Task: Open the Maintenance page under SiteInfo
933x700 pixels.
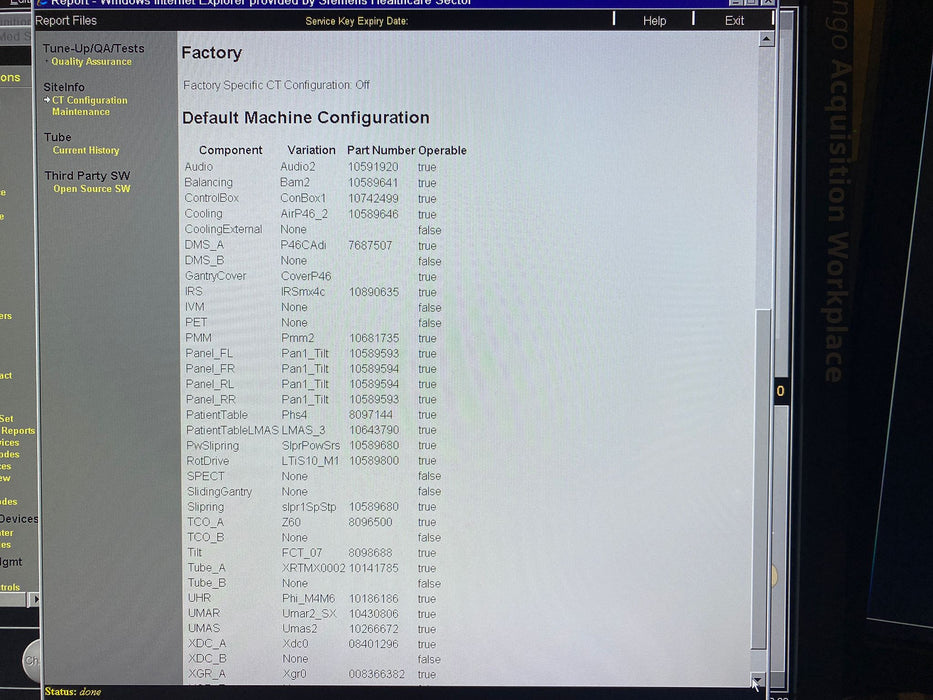Action: (x=81, y=112)
